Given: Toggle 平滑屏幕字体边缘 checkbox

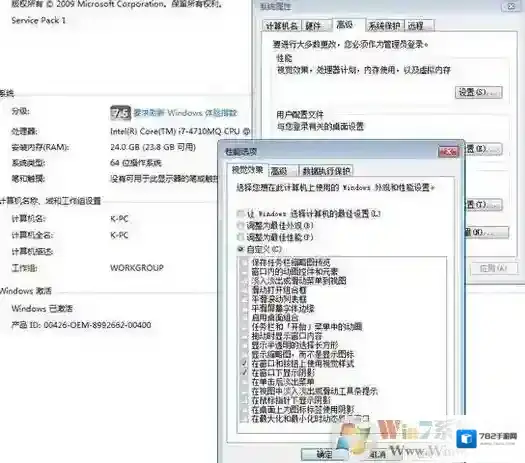Looking at the screenshot, I should tap(245, 308).
